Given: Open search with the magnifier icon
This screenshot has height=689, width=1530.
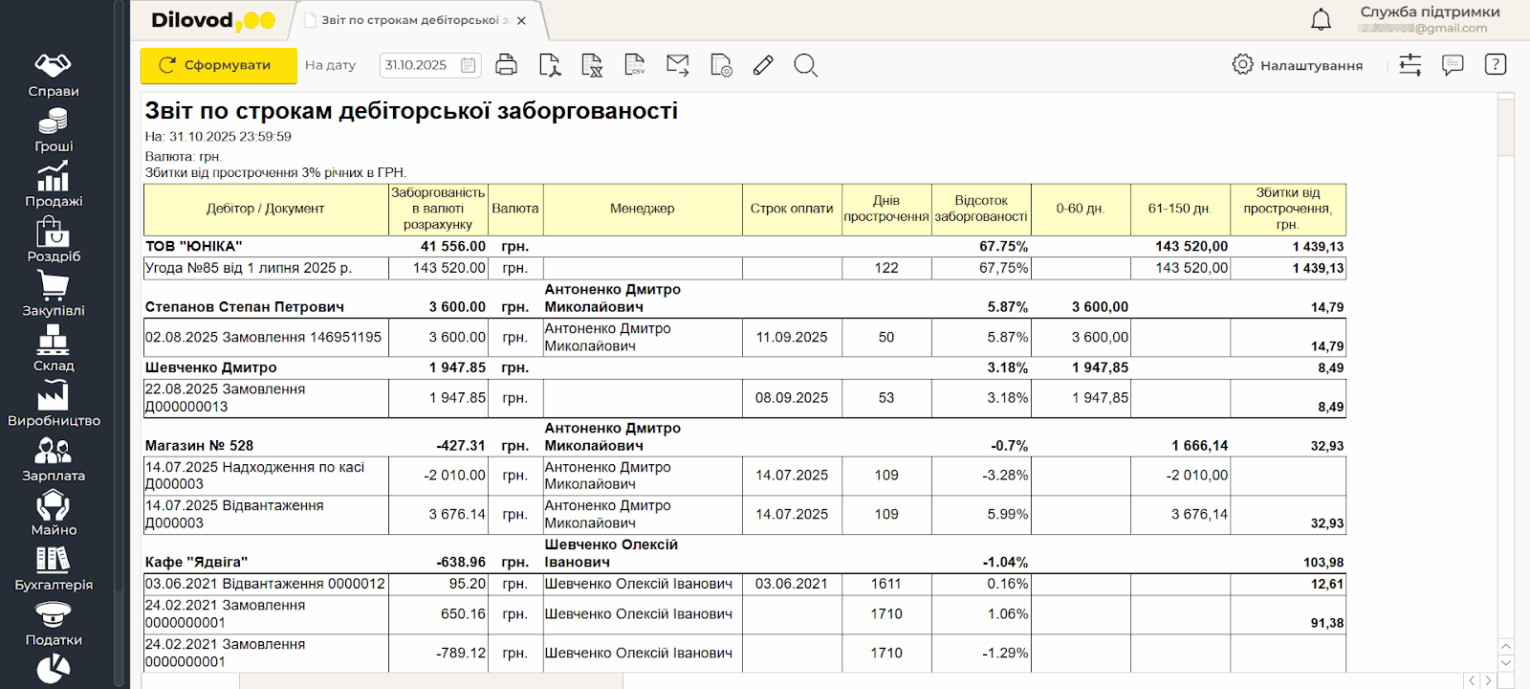Looking at the screenshot, I should [806, 66].
